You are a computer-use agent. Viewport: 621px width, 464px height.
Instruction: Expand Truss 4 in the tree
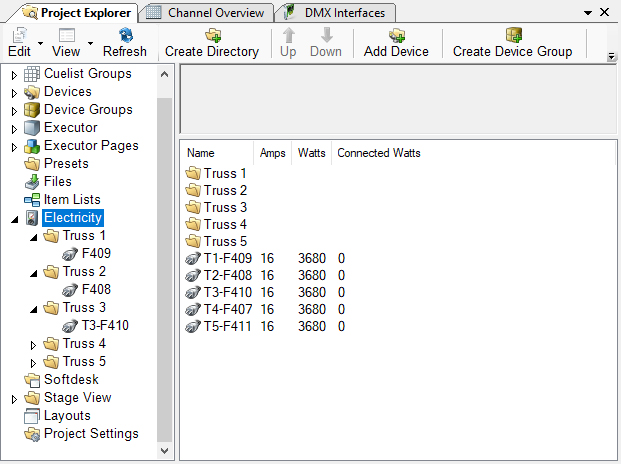pos(33,345)
